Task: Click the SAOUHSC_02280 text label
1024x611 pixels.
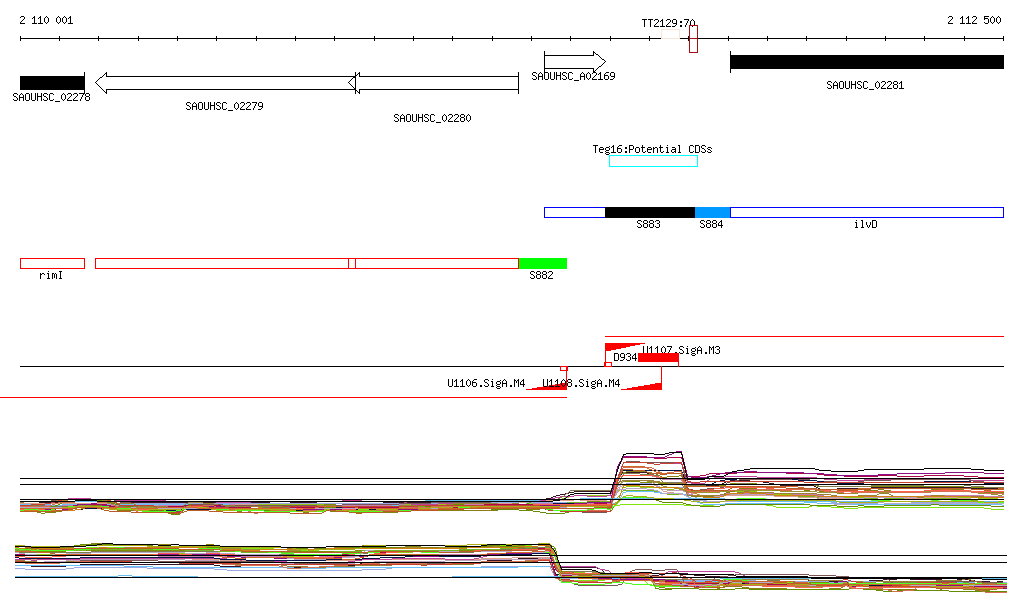Action: click(x=432, y=118)
